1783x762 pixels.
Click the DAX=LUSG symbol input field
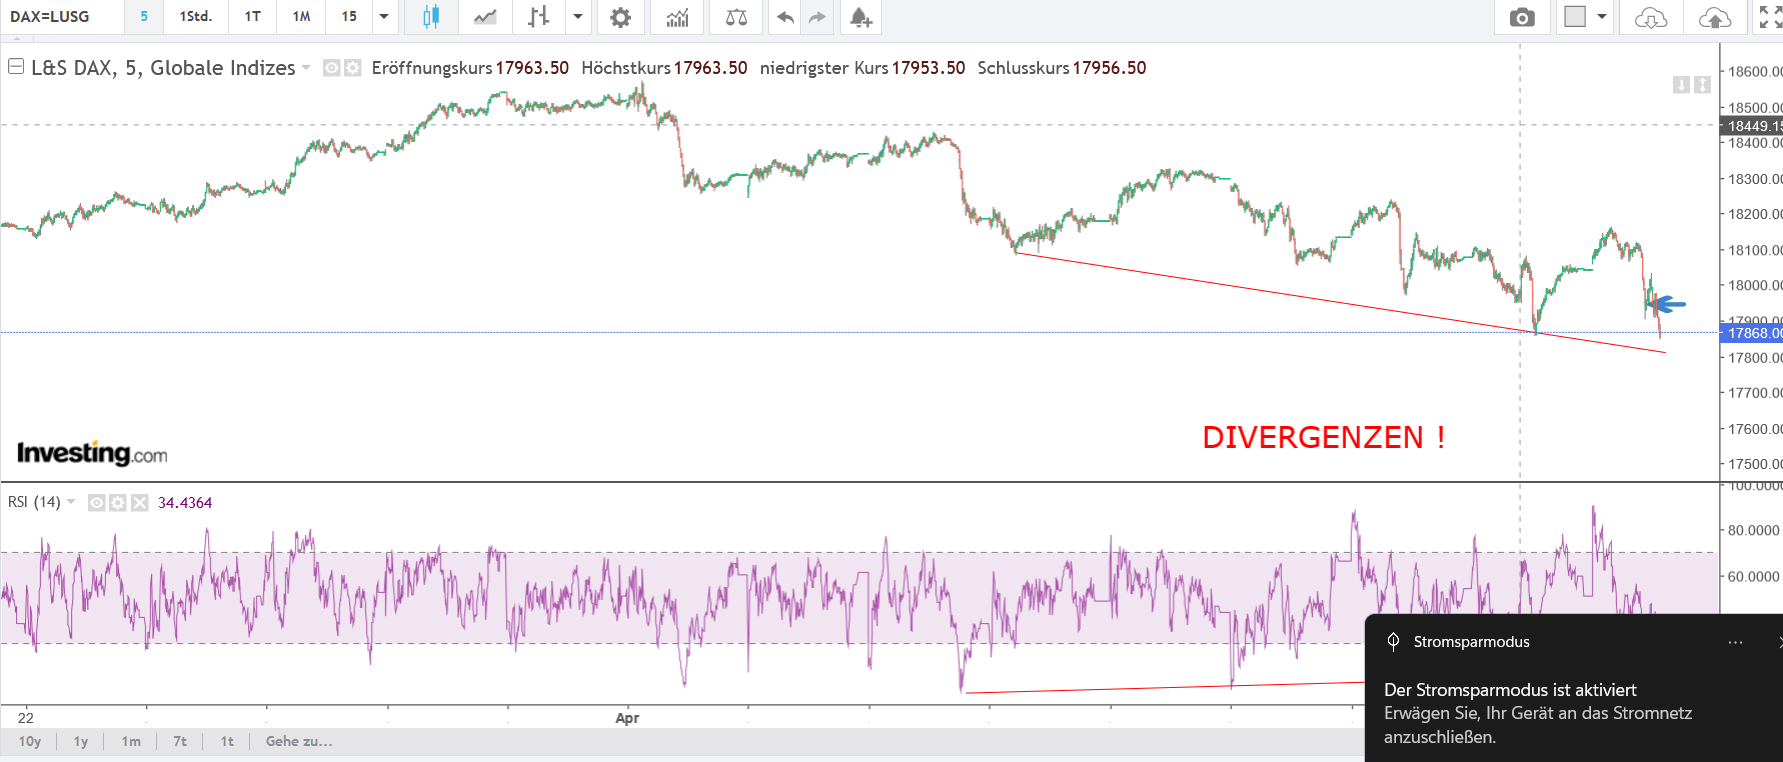62,17
